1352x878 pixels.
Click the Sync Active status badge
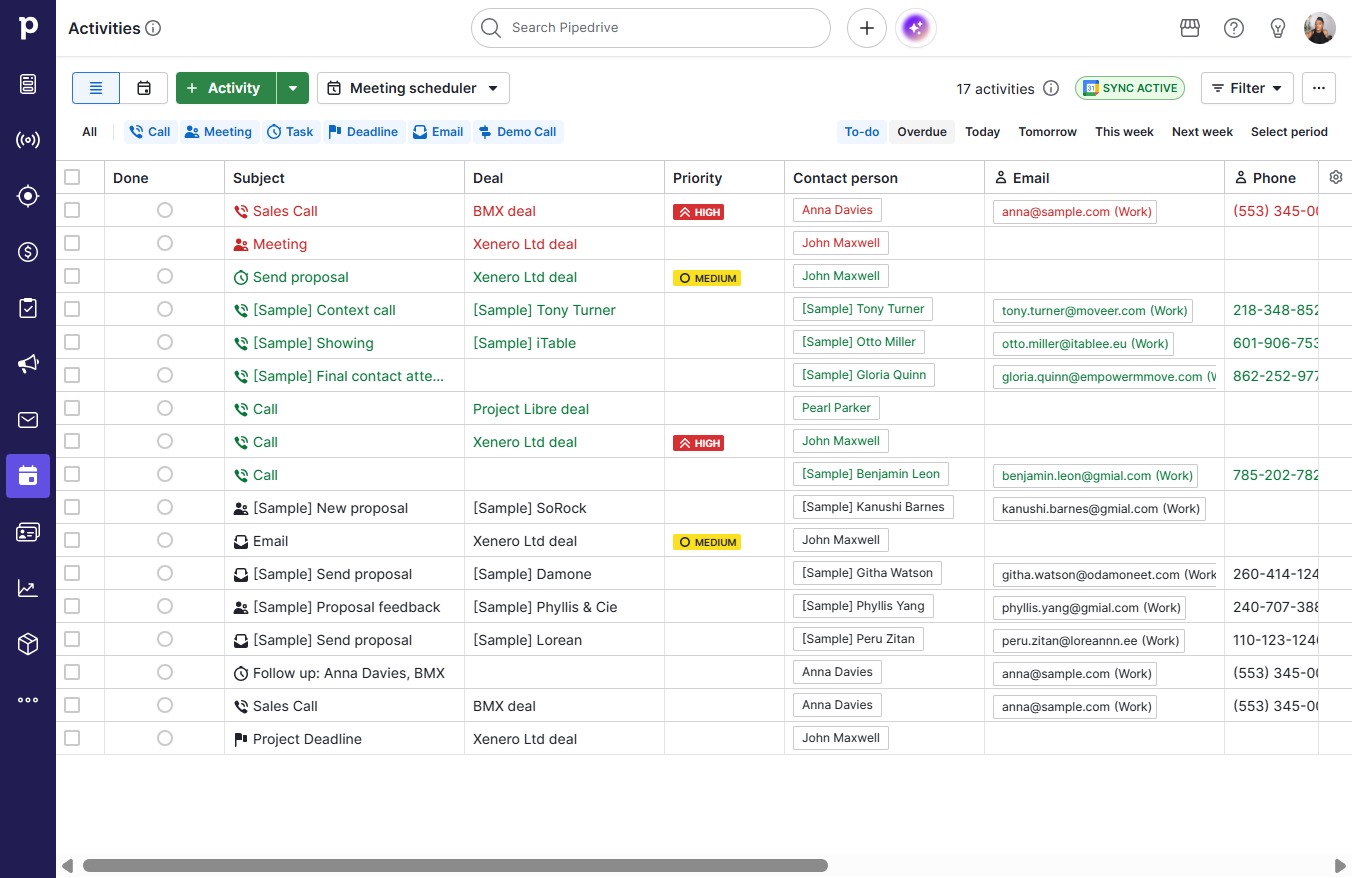click(1130, 88)
